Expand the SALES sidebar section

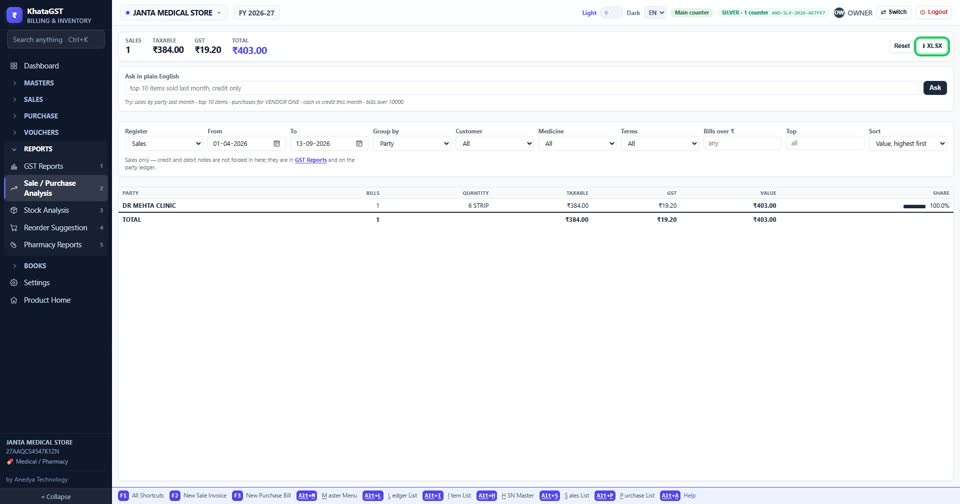[56, 99]
